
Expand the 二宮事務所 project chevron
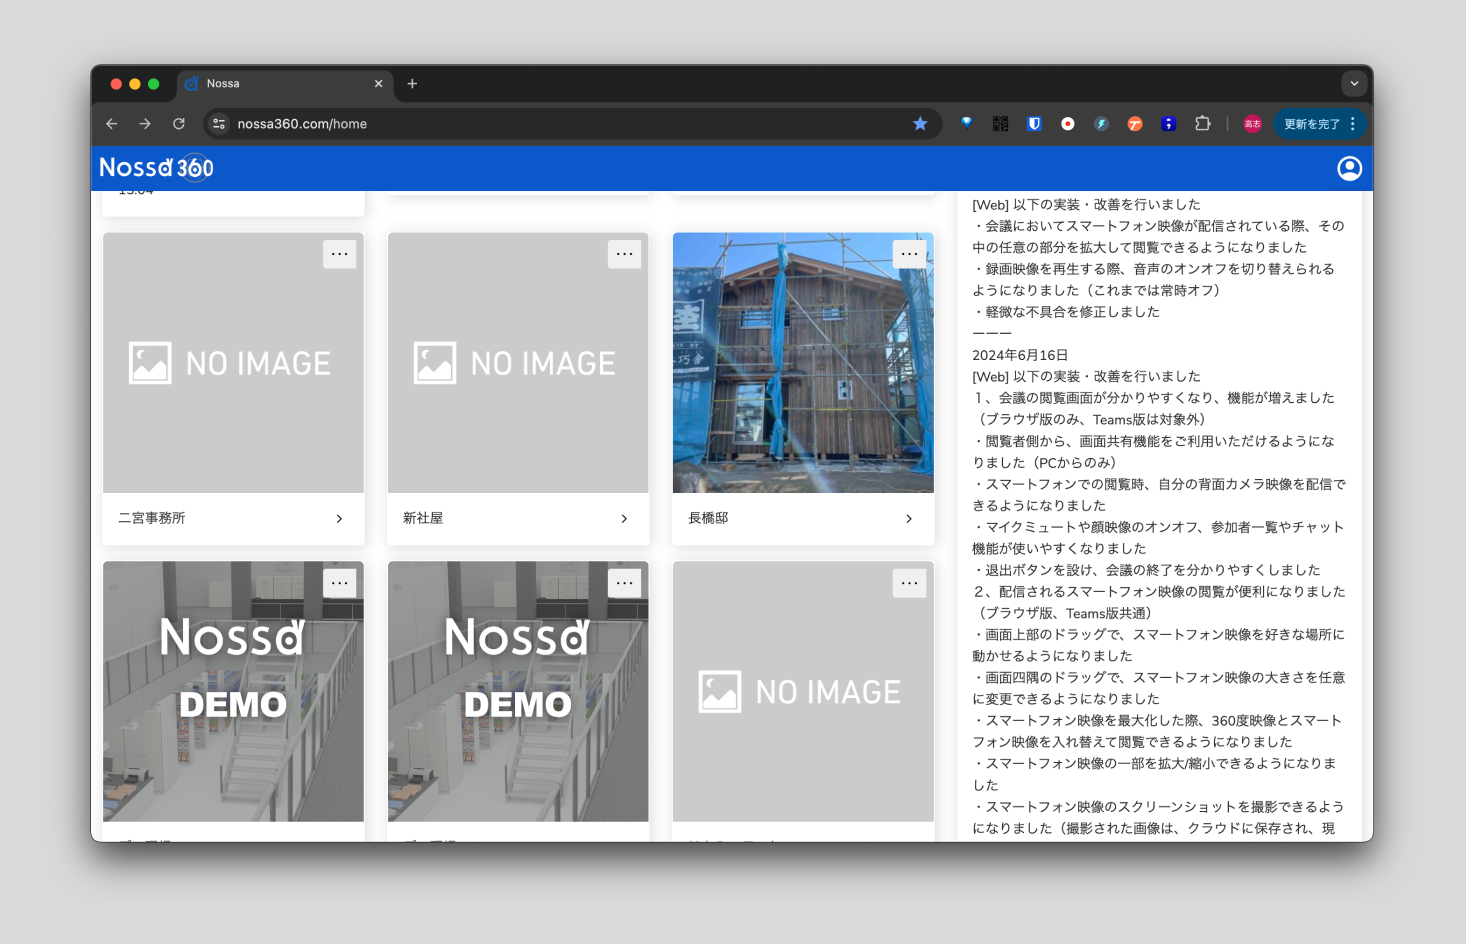[339, 519]
